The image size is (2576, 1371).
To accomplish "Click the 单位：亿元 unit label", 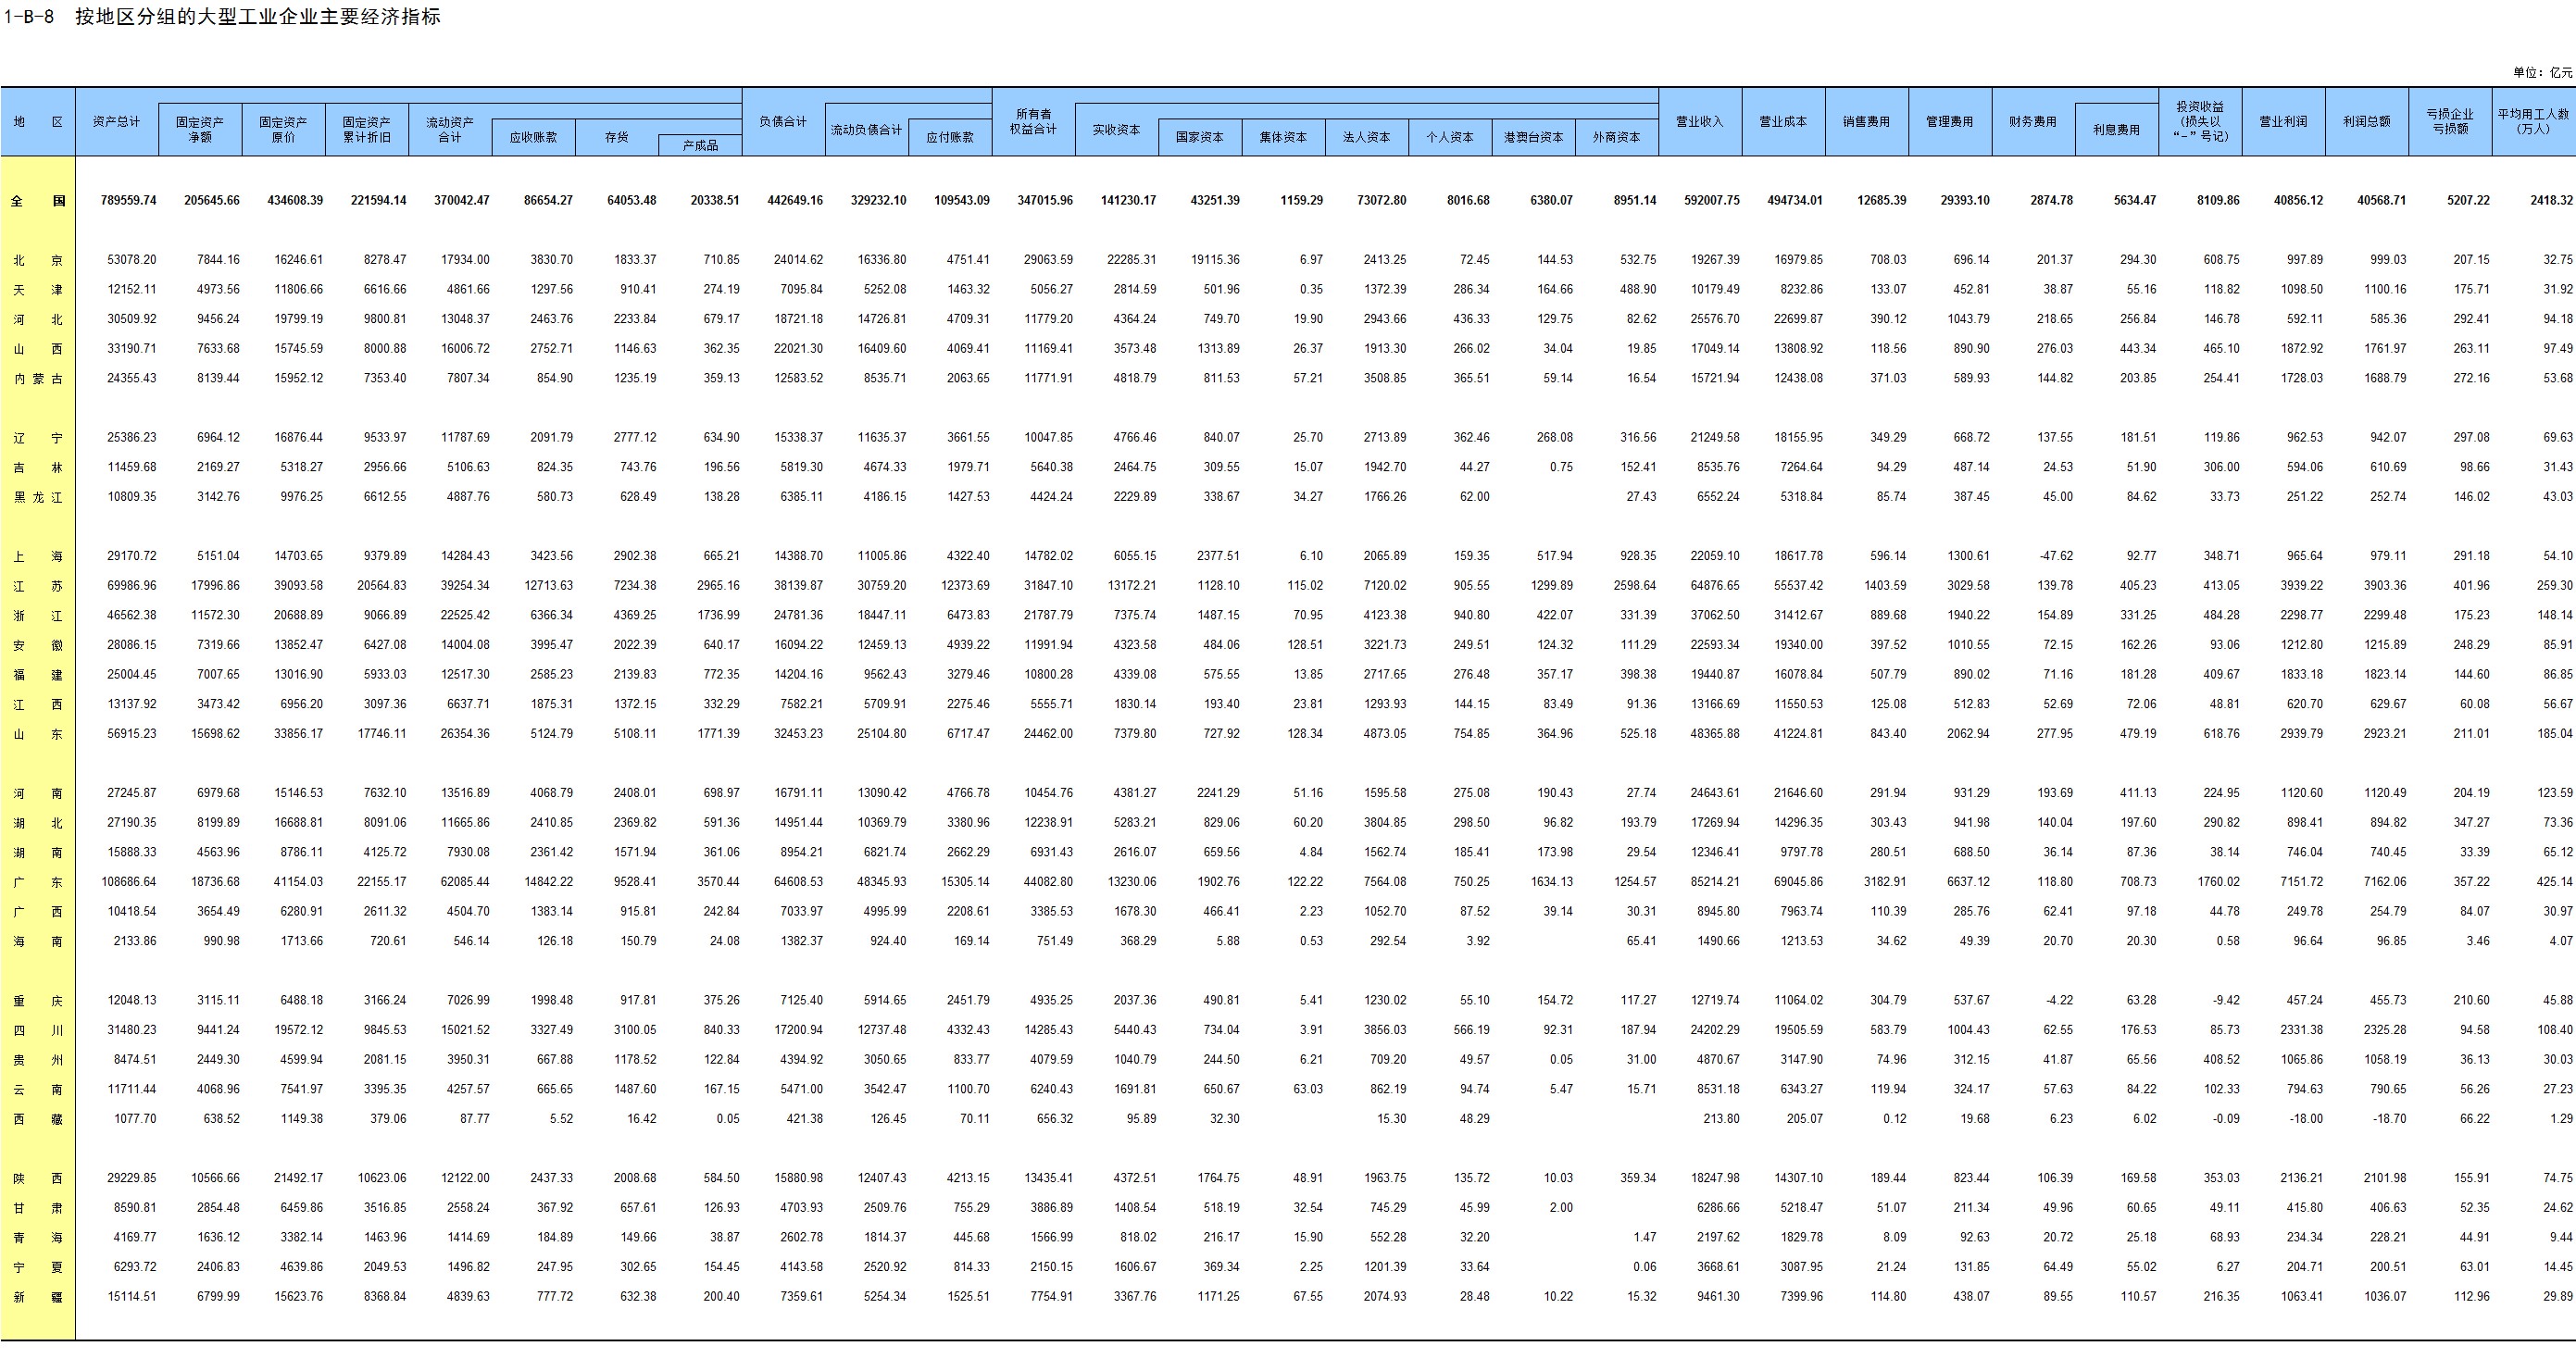I will 2542,72.
